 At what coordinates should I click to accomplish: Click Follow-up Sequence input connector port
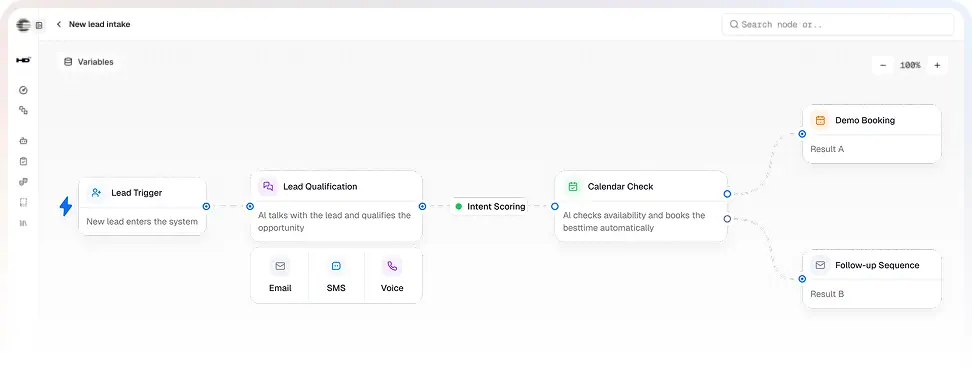(802, 279)
